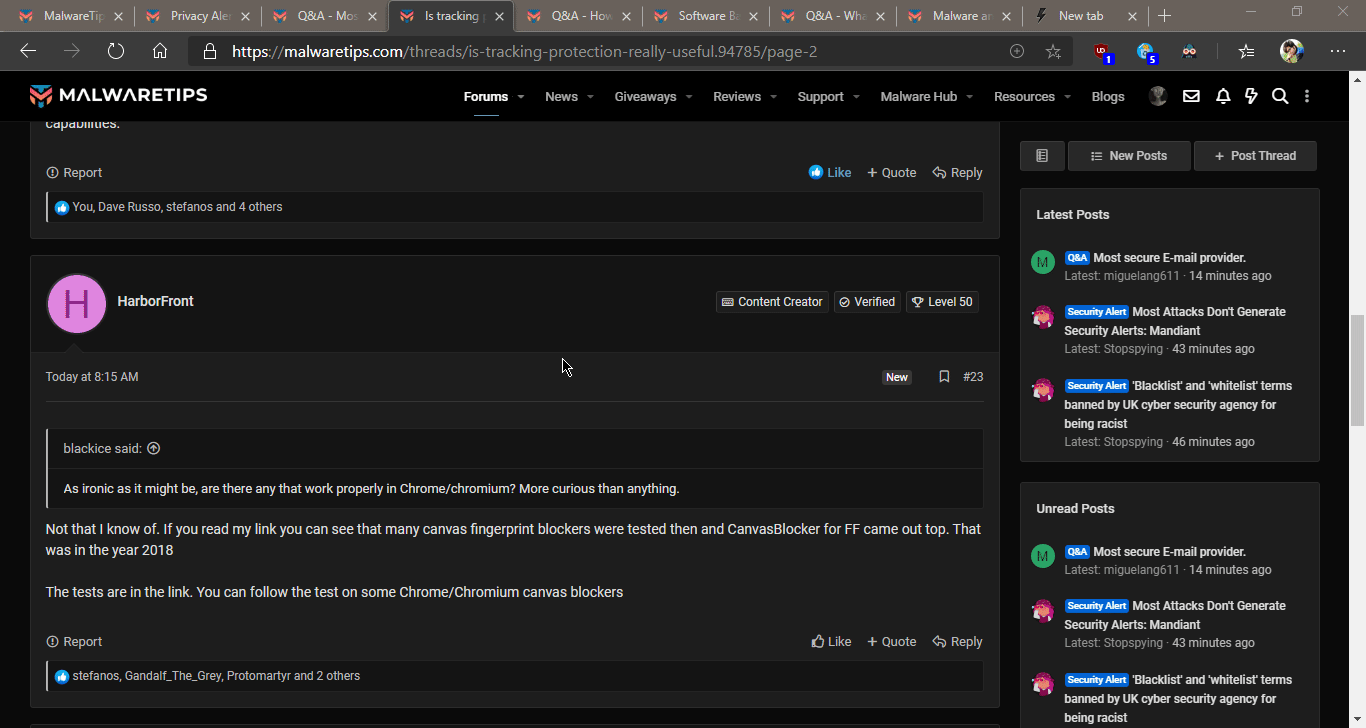Click the circled plus icon in address bar
Image resolution: width=1366 pixels, height=728 pixels.
pos(1017,51)
